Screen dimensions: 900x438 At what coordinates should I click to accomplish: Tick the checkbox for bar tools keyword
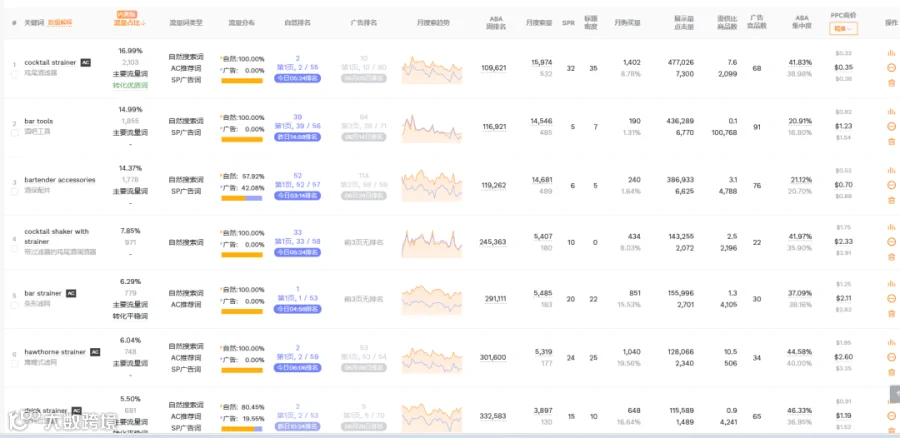click(x=15, y=133)
